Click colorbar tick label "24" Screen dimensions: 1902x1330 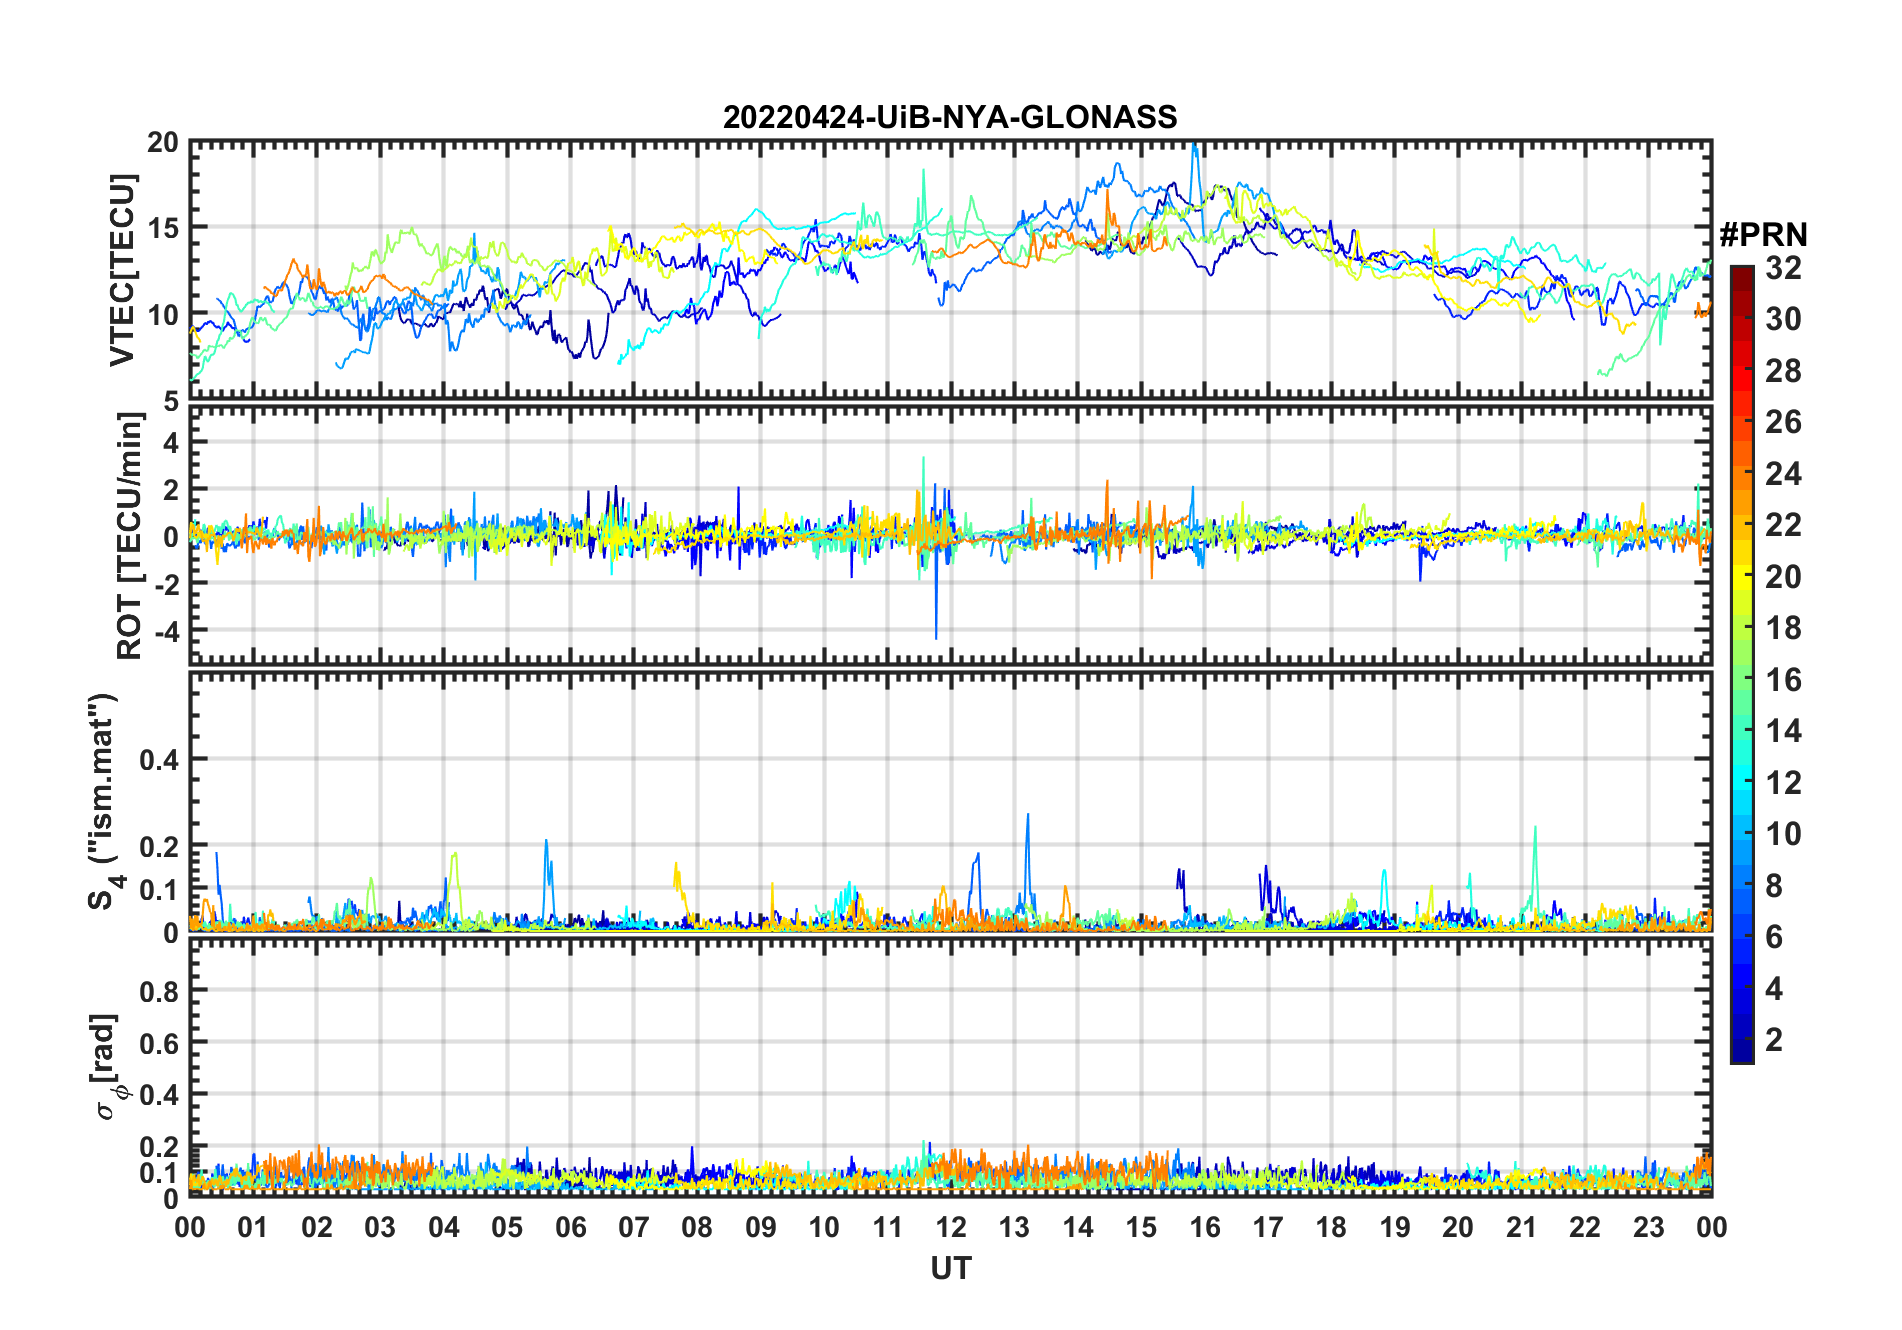(x=1783, y=474)
